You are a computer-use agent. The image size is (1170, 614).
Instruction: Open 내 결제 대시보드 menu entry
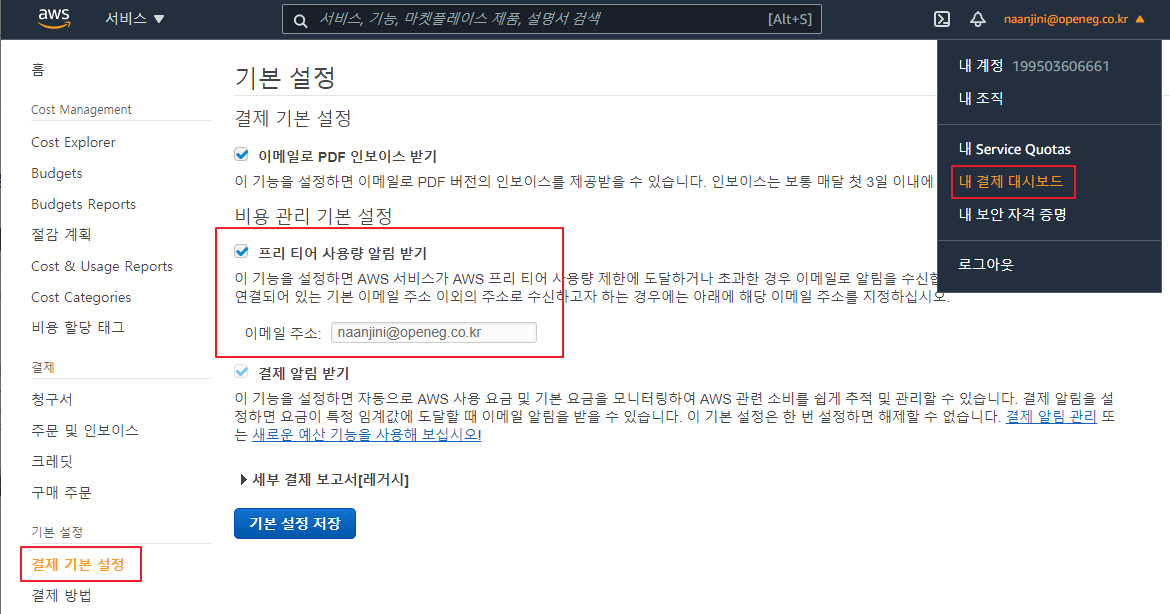coord(1010,181)
